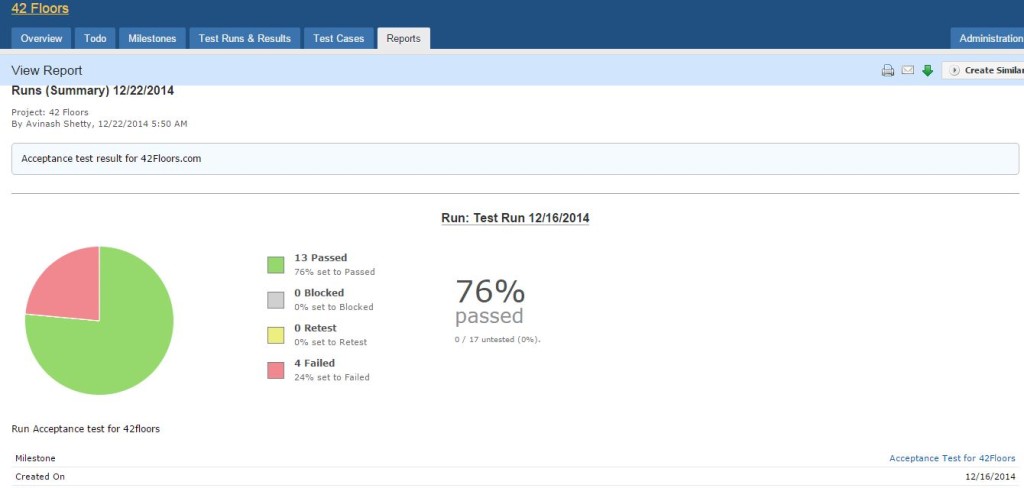The width and height of the screenshot is (1024, 488).
Task: Select the Reports tab
Action: (404, 39)
